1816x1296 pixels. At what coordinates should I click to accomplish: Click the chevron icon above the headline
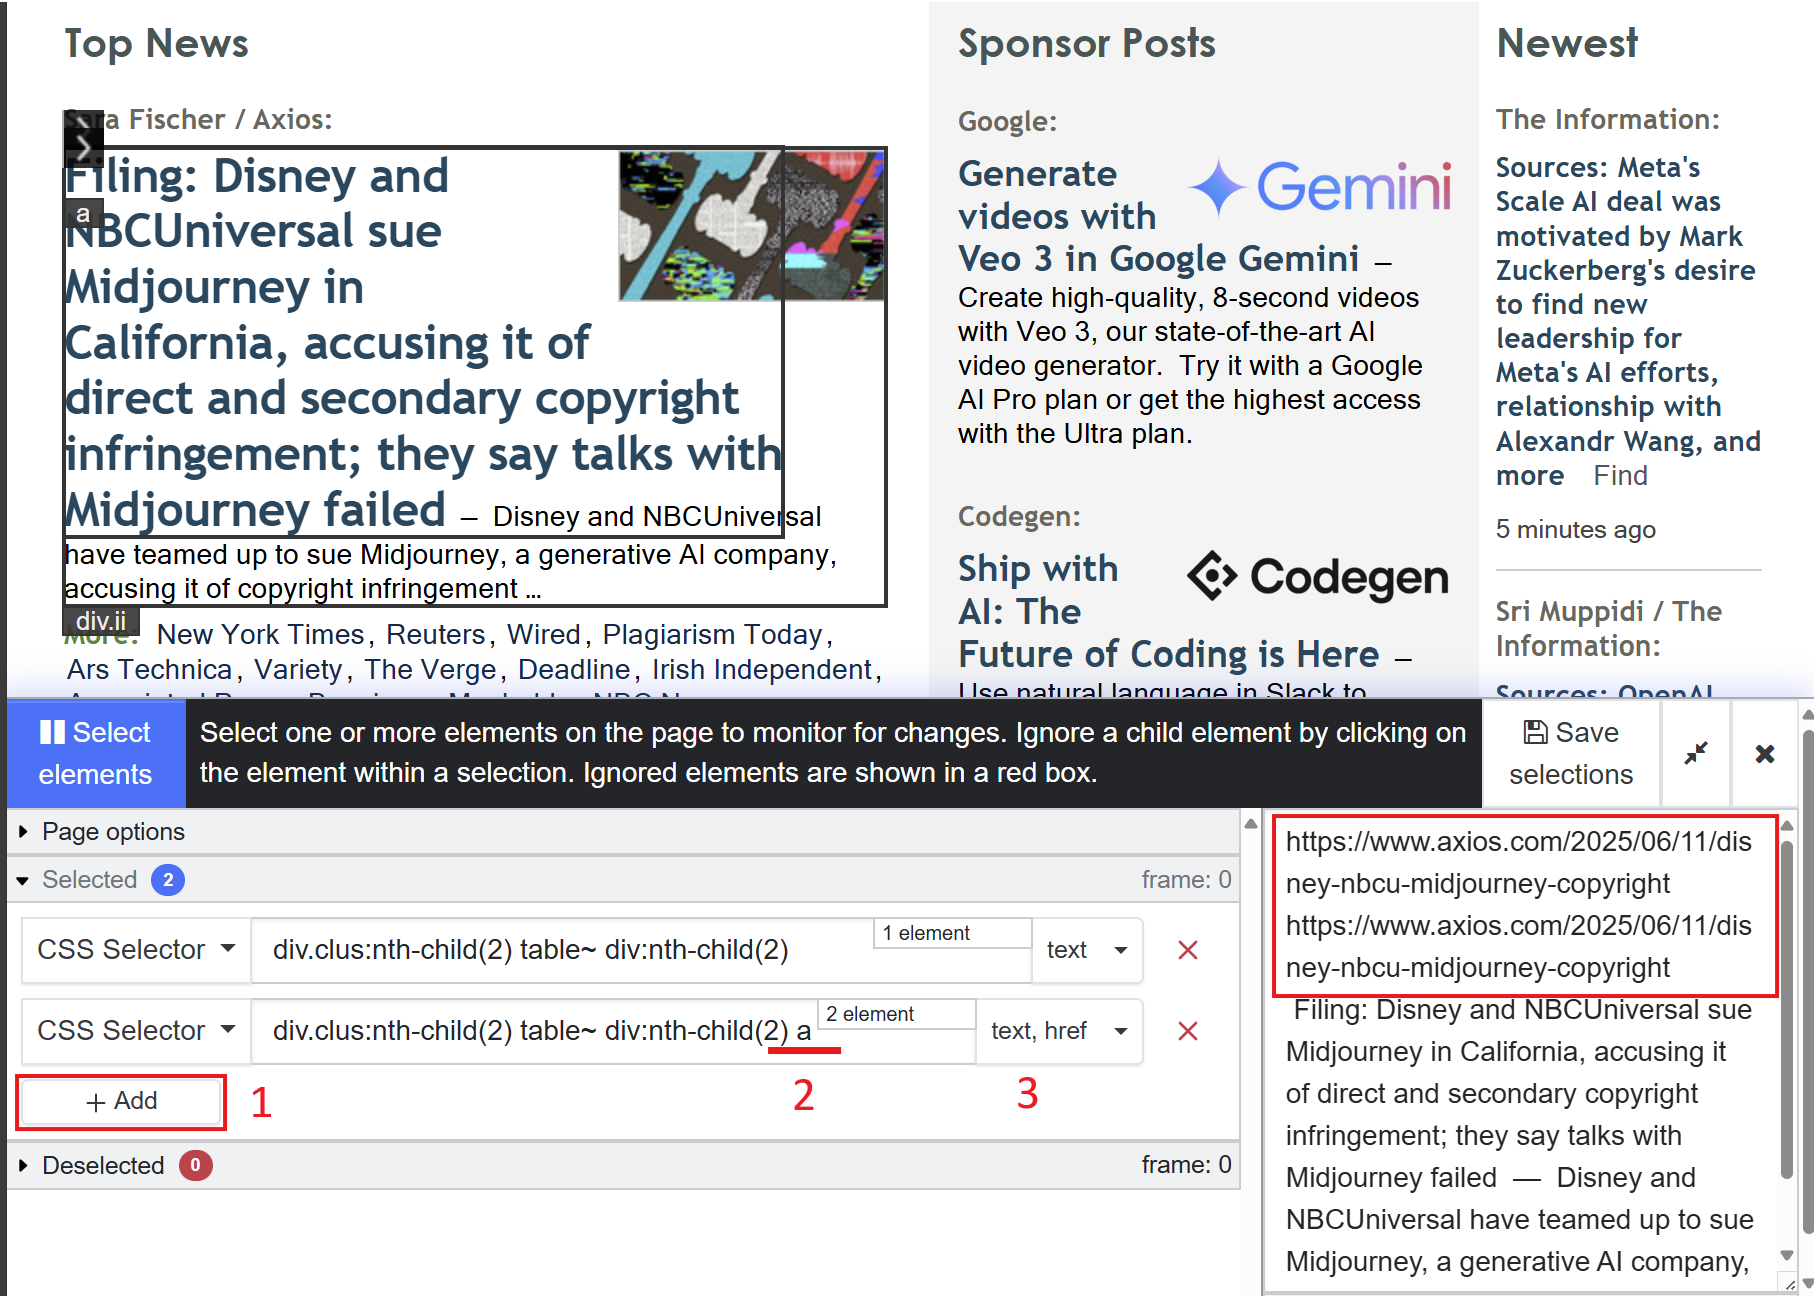pos(84,149)
